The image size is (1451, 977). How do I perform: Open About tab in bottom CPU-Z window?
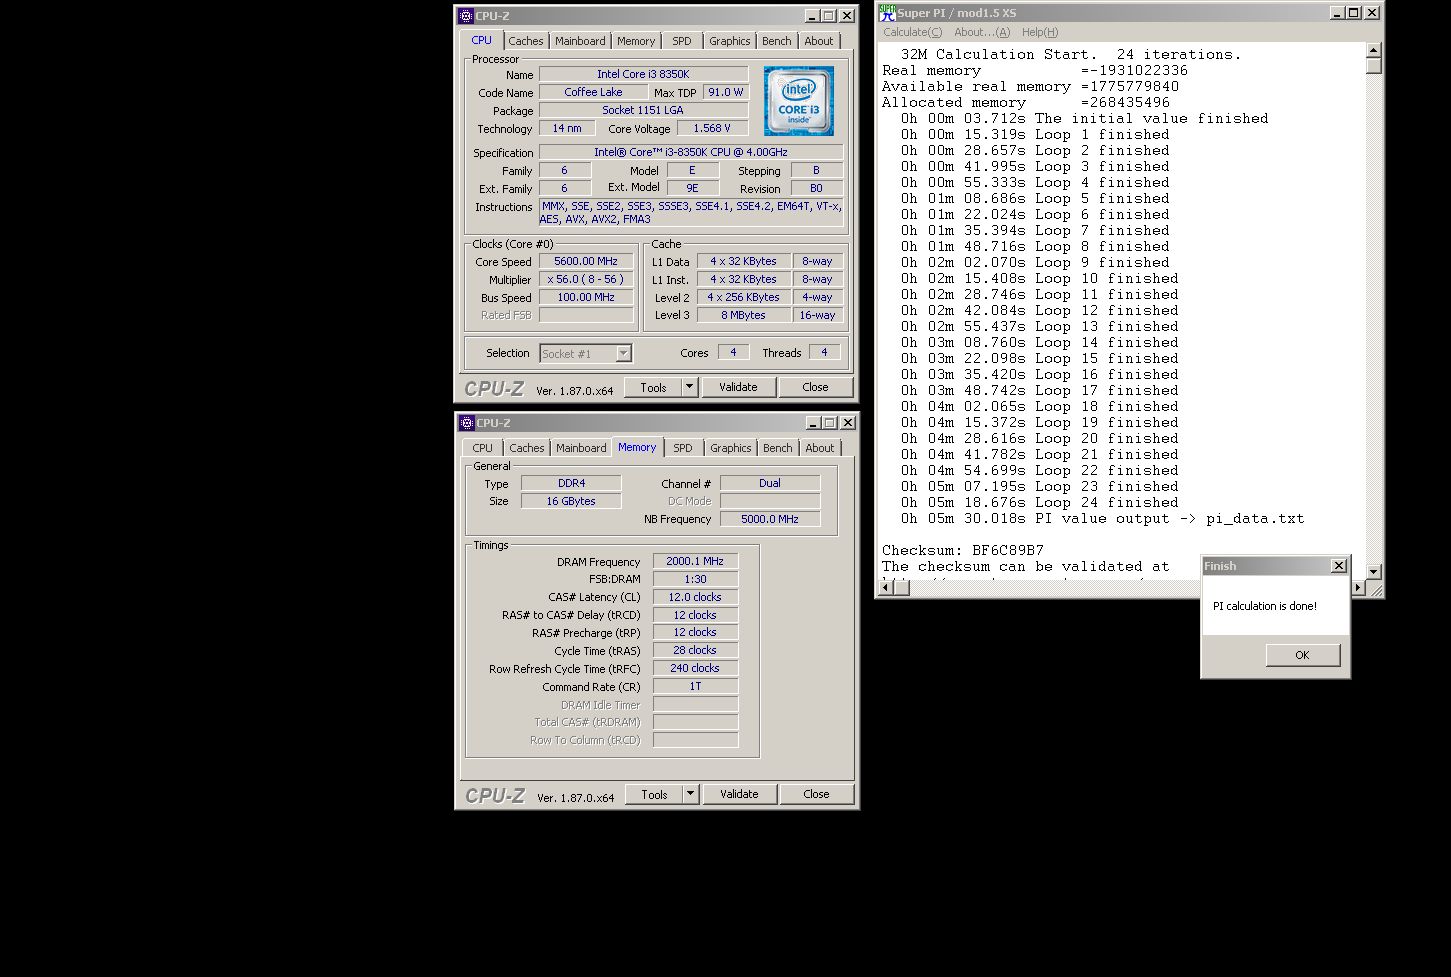click(820, 448)
